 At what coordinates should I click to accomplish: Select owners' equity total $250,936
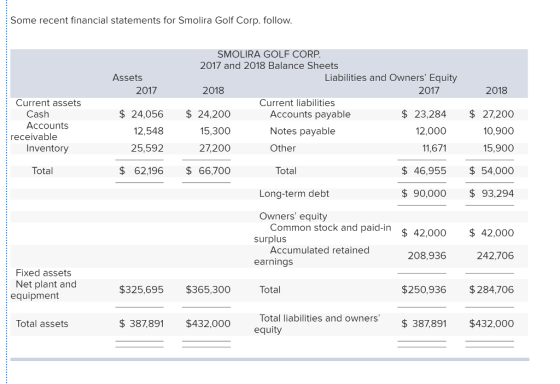(x=424, y=289)
